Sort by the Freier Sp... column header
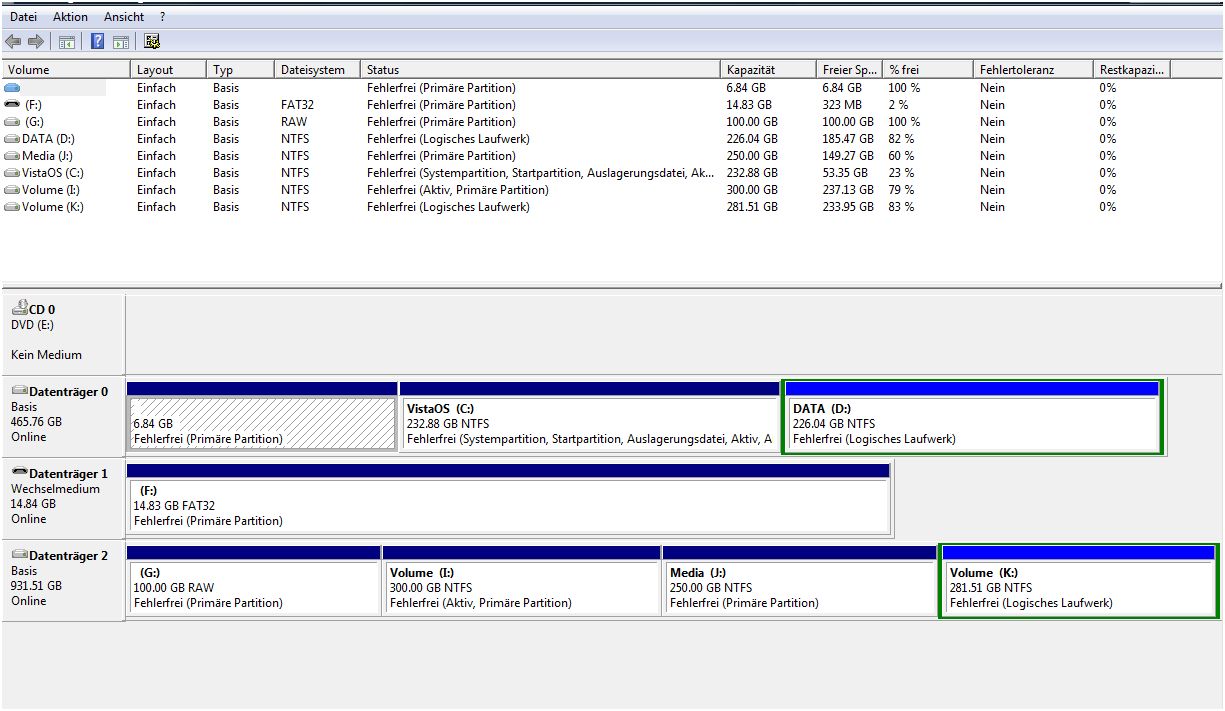 pyautogui.click(x=849, y=70)
